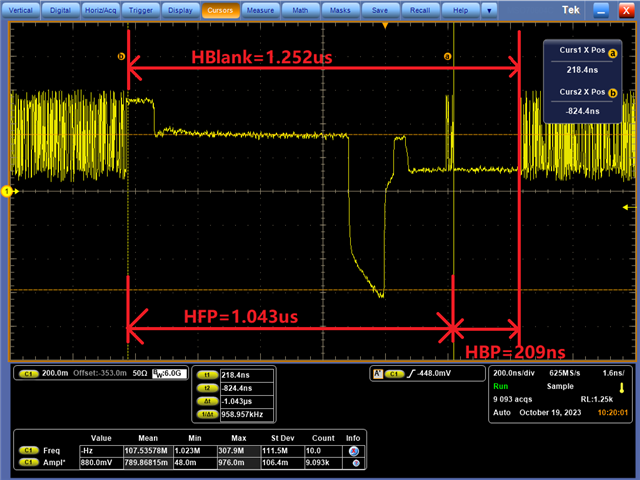This screenshot has height=480, width=640.
Task: Click the 1/Δt cursor readout badge
Action: tap(207, 414)
